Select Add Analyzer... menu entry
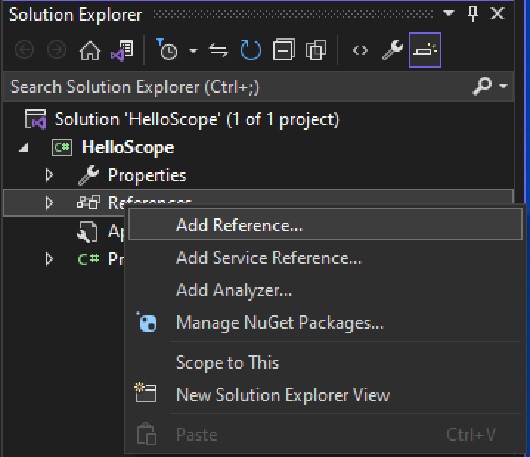530x457 pixels. tap(326, 290)
